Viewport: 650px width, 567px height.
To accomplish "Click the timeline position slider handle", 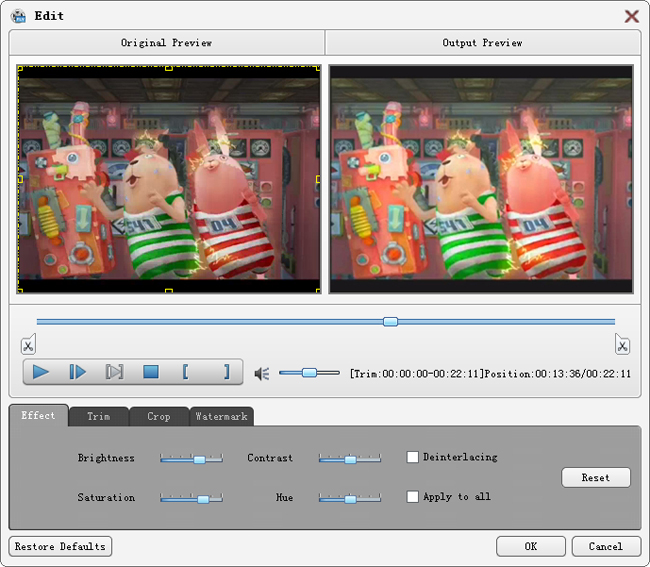I will pos(390,322).
